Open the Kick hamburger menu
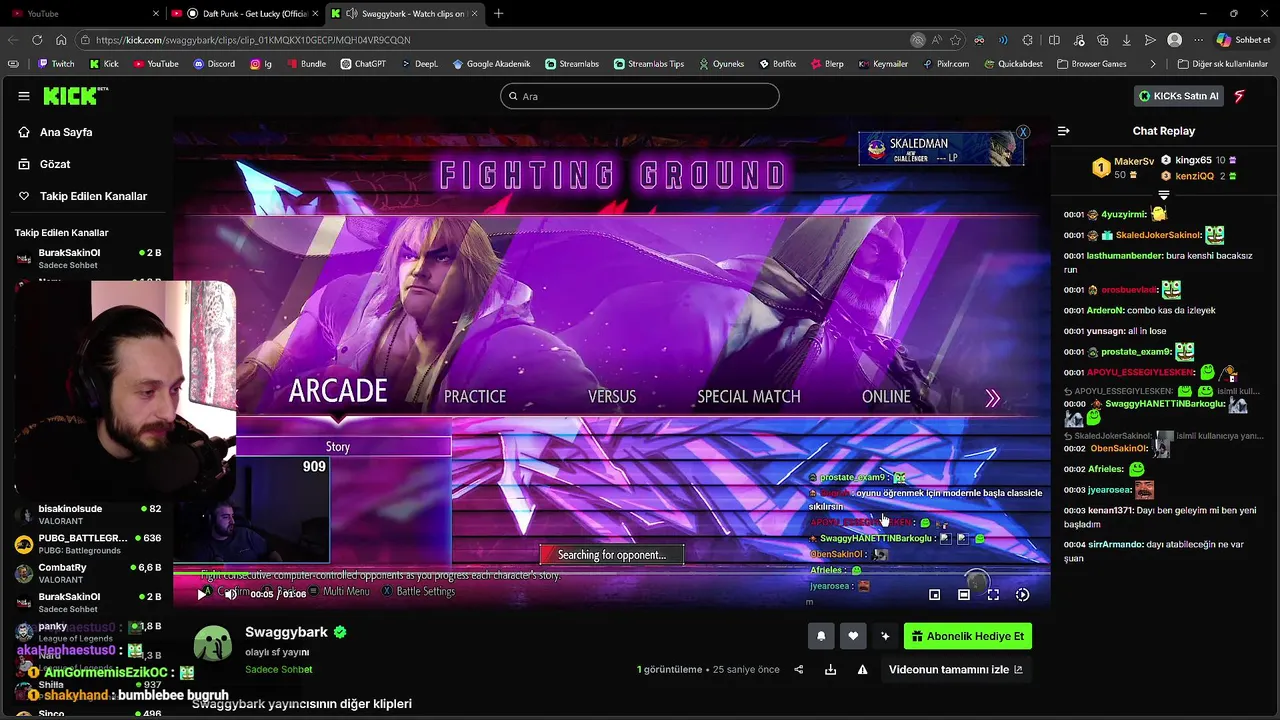The image size is (1280, 720). (x=24, y=96)
